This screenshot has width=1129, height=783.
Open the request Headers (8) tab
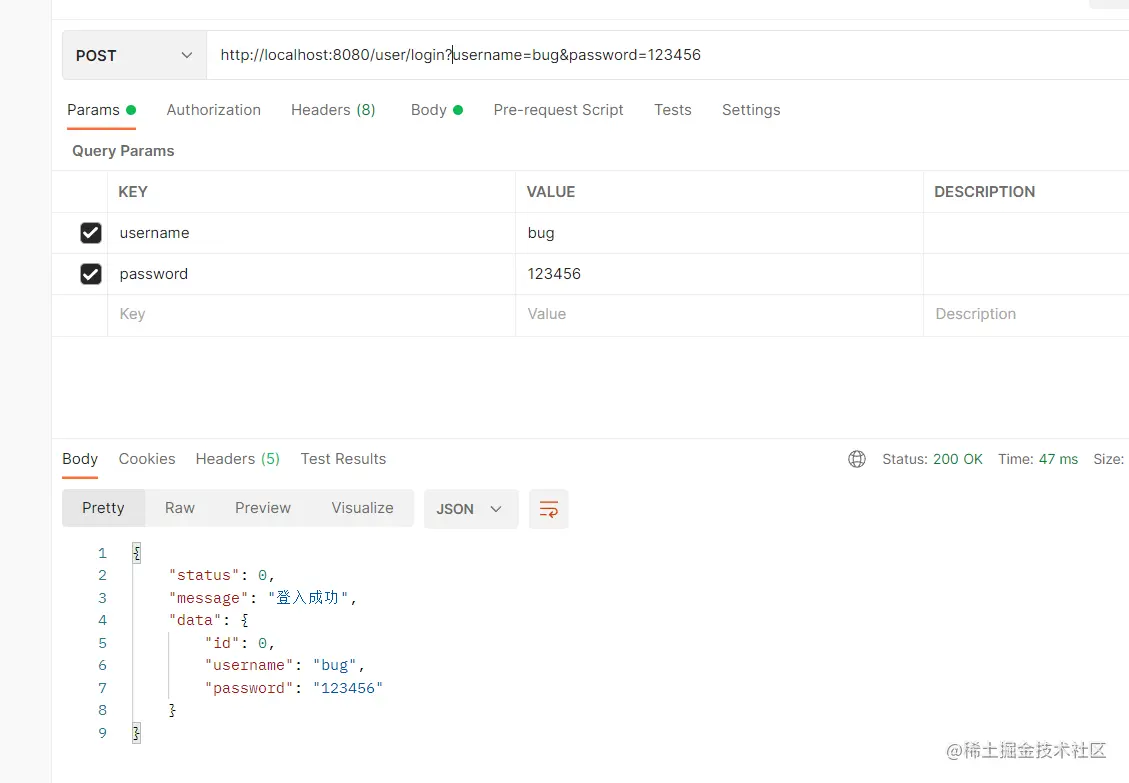[x=333, y=110]
